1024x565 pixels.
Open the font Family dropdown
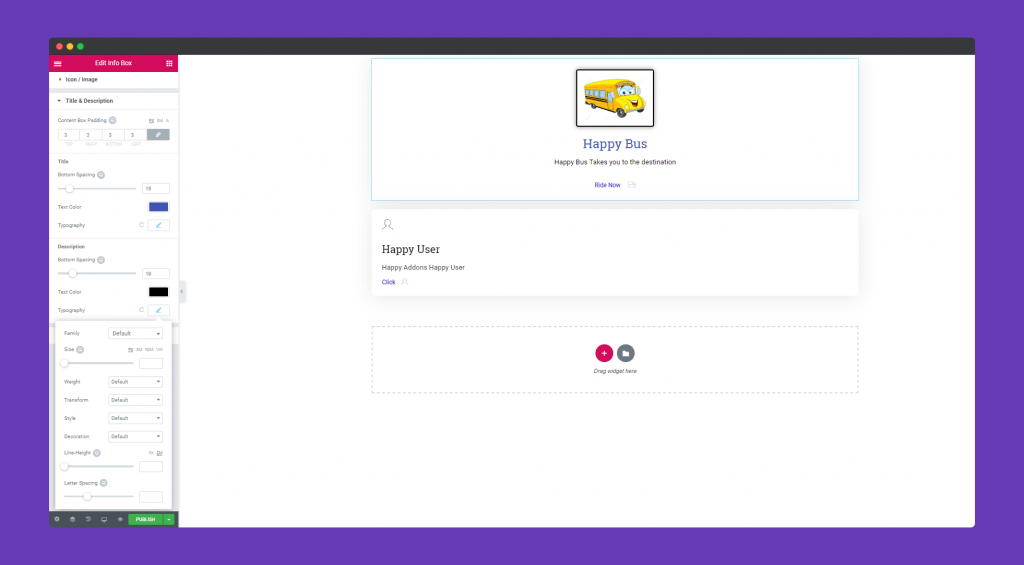(x=135, y=333)
